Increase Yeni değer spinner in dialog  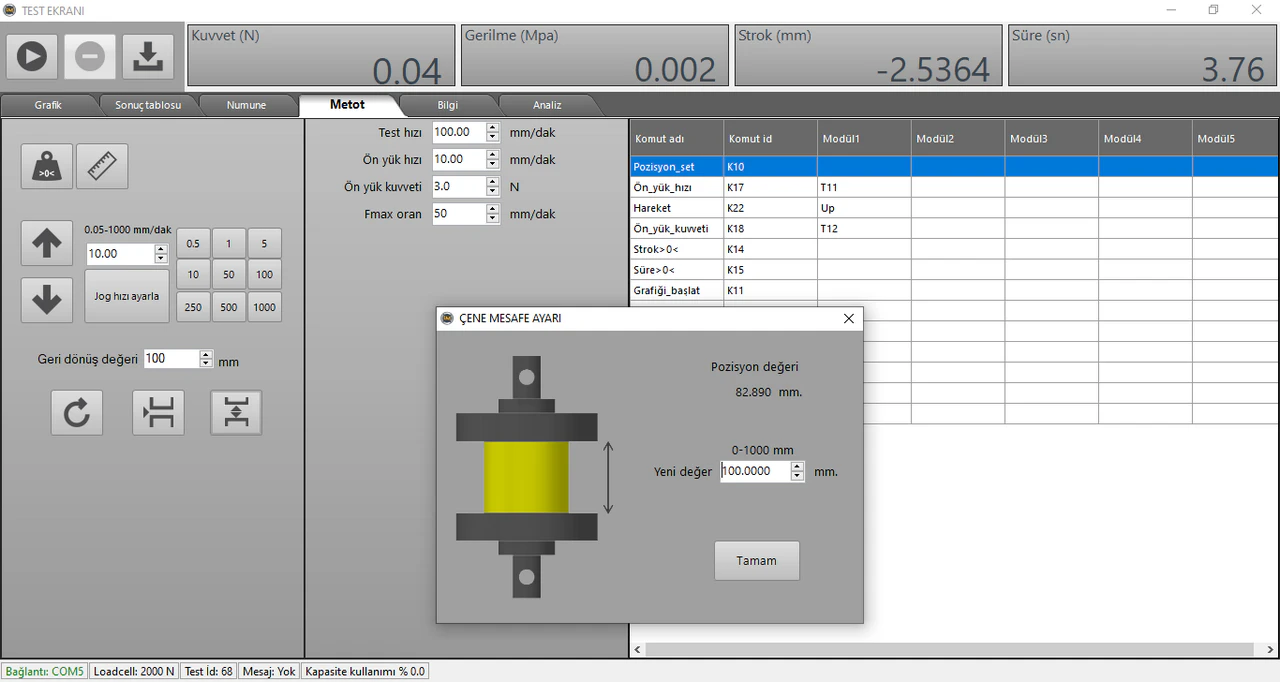click(797, 466)
